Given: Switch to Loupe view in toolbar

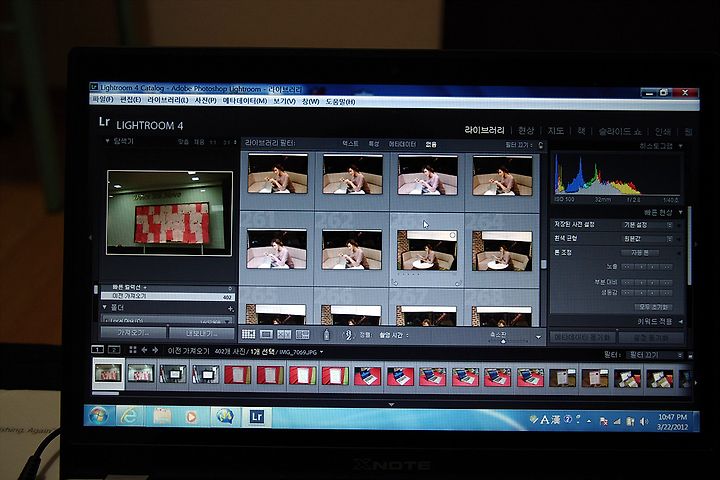Looking at the screenshot, I should pyautogui.click(x=266, y=334).
